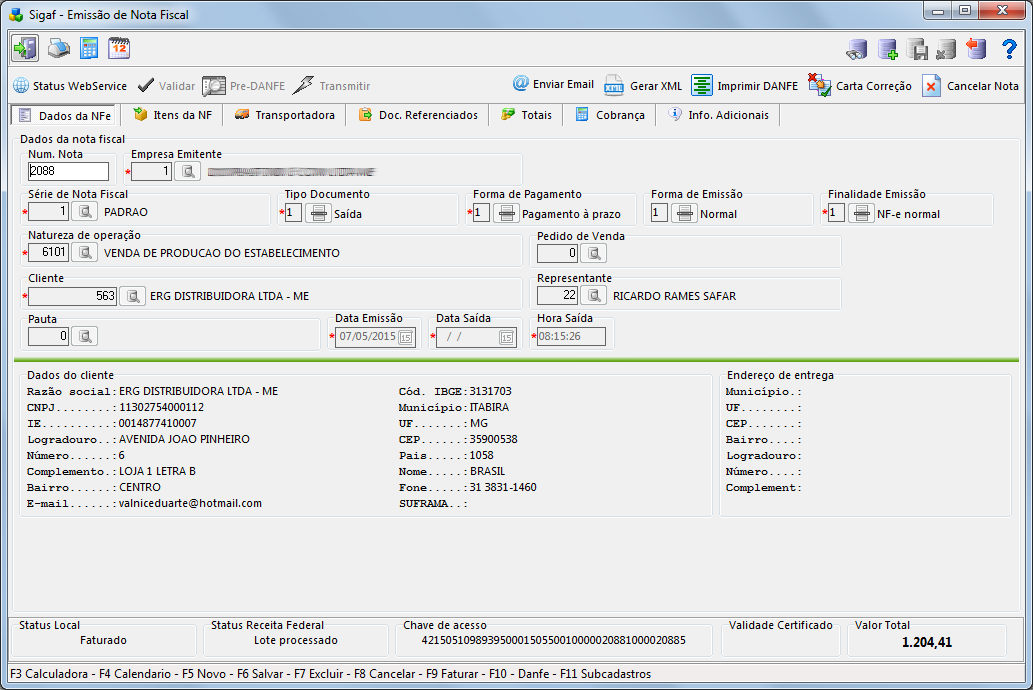Open Natureza de operação lookup button
The width and height of the screenshot is (1033, 690).
coord(86,253)
